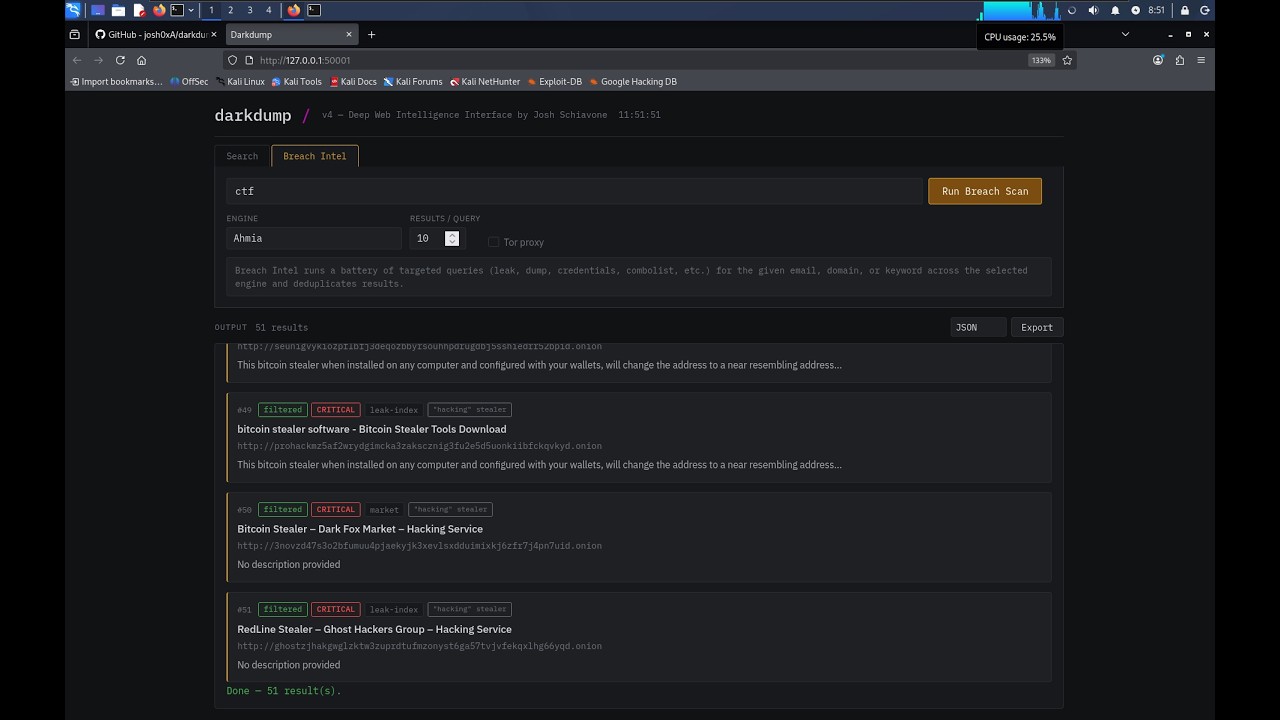Click the CRITICAL tag on result #49
The image size is (1280, 720).
pyautogui.click(x=335, y=410)
